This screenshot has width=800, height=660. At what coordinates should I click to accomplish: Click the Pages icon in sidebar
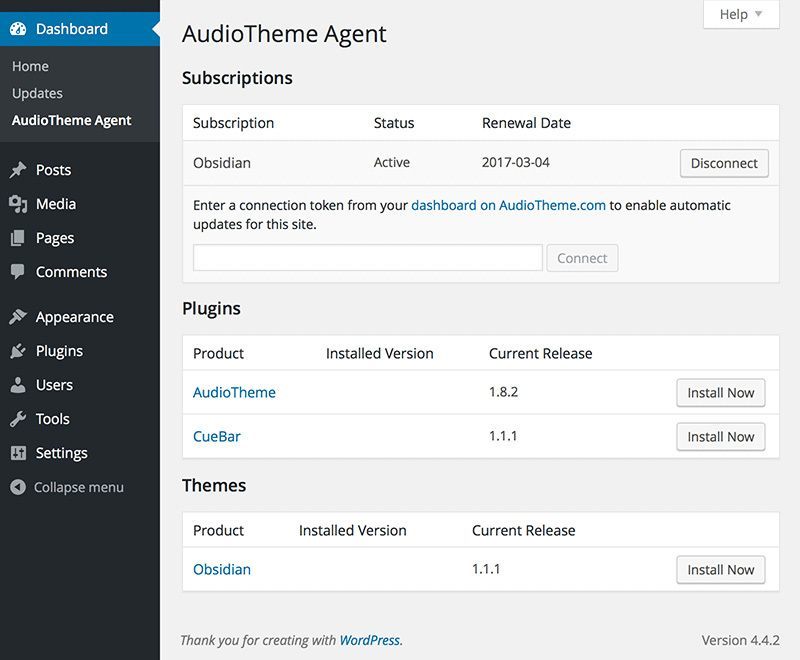18,238
